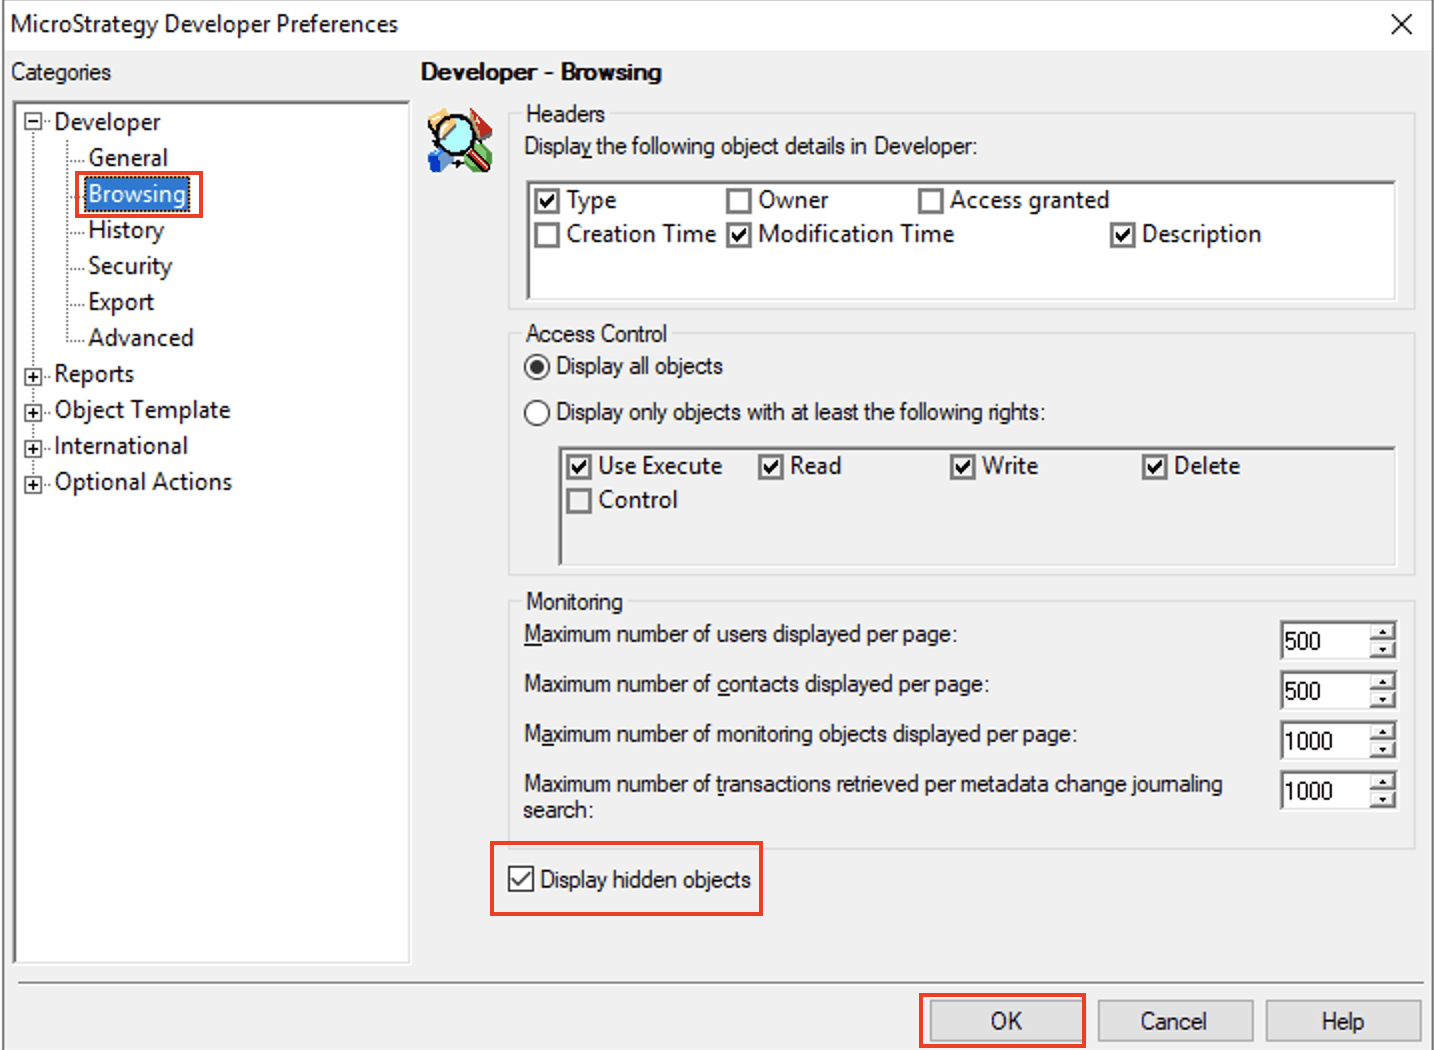Go to the Advanced preferences category
The image size is (1434, 1050).
[x=140, y=338]
